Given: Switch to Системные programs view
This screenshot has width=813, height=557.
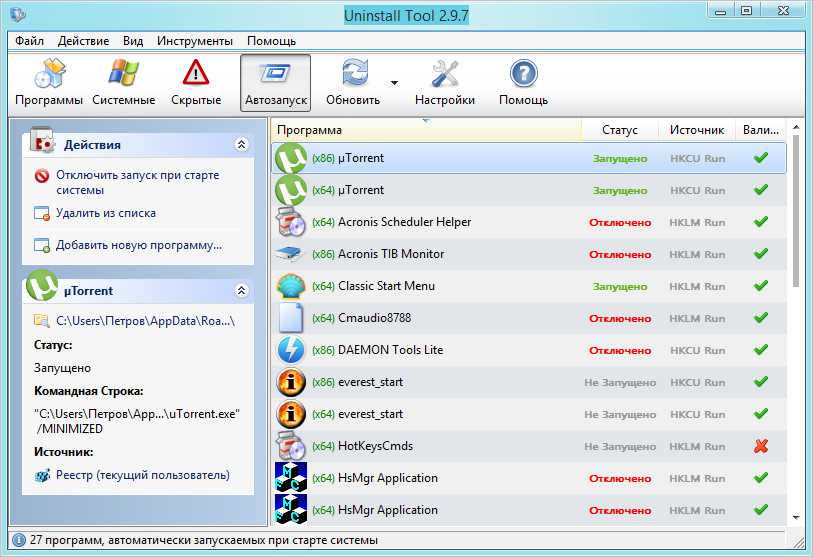Looking at the screenshot, I should [124, 82].
